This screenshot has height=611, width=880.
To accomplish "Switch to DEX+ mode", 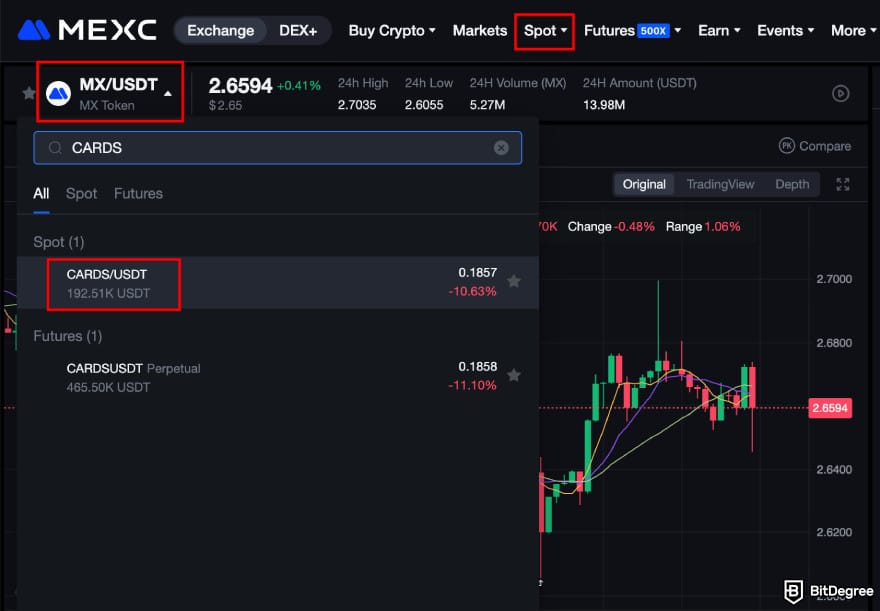I will (298, 30).
